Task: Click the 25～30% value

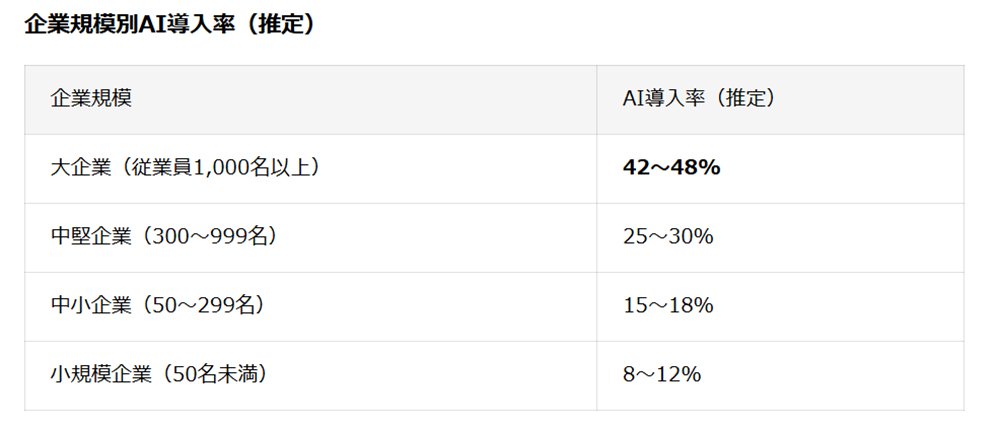Action: pos(668,237)
